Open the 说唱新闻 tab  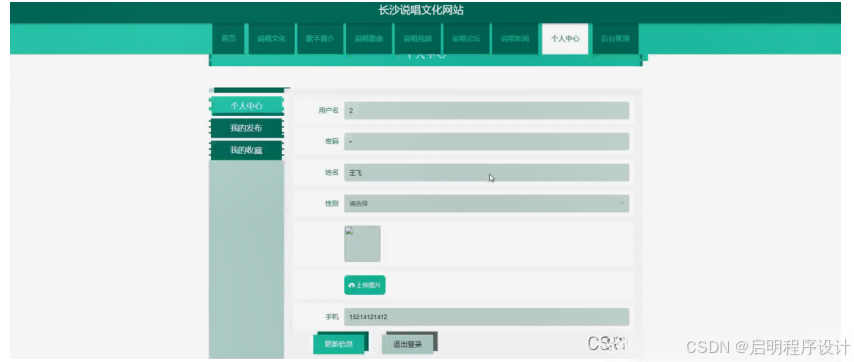(x=515, y=39)
